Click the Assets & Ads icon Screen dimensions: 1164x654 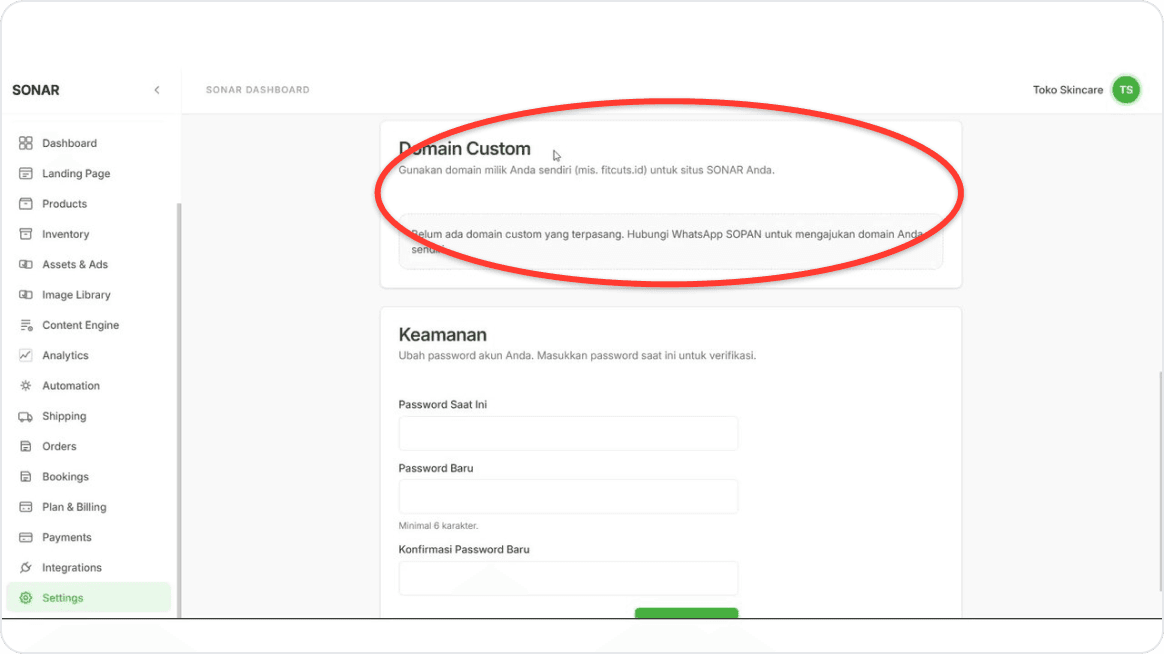point(25,264)
